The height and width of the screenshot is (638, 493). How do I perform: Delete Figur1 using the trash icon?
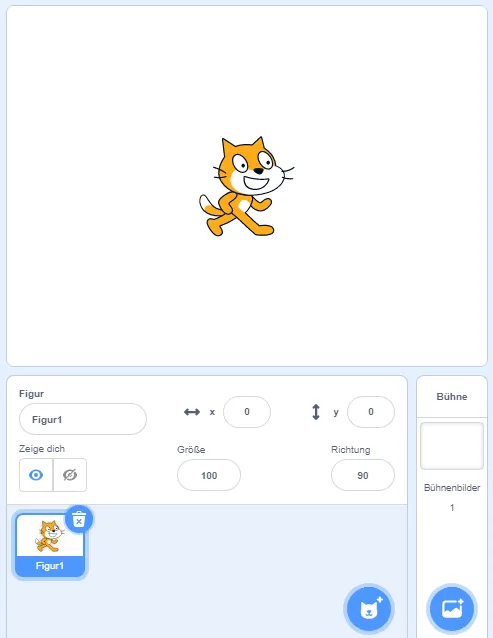pos(79,520)
